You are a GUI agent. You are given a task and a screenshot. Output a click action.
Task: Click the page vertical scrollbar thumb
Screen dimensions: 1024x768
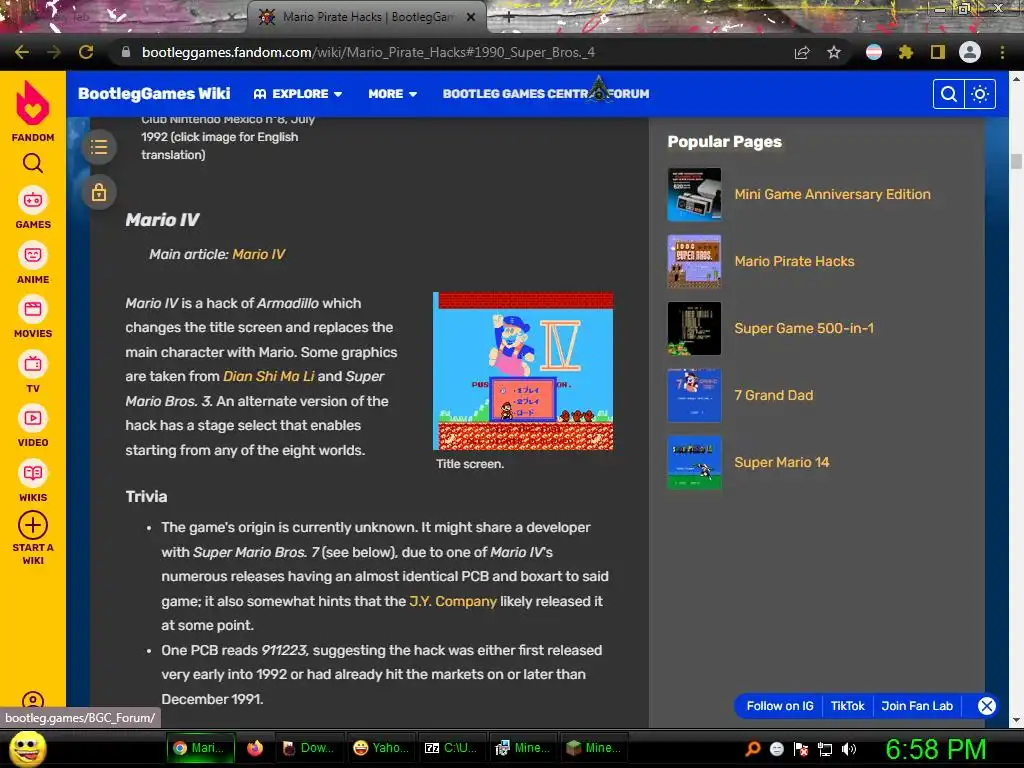(1016, 161)
